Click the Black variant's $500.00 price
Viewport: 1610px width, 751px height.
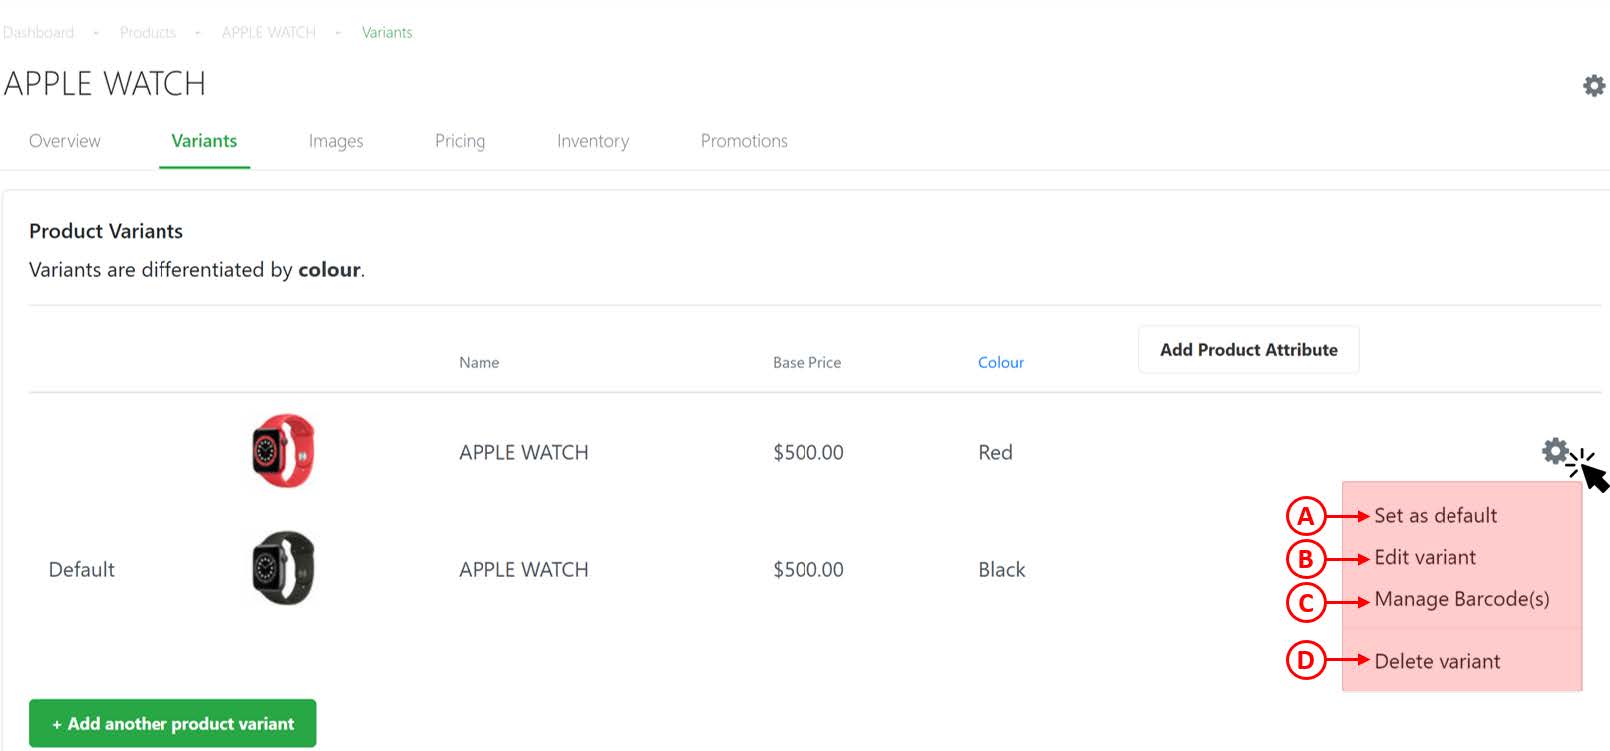(x=808, y=569)
